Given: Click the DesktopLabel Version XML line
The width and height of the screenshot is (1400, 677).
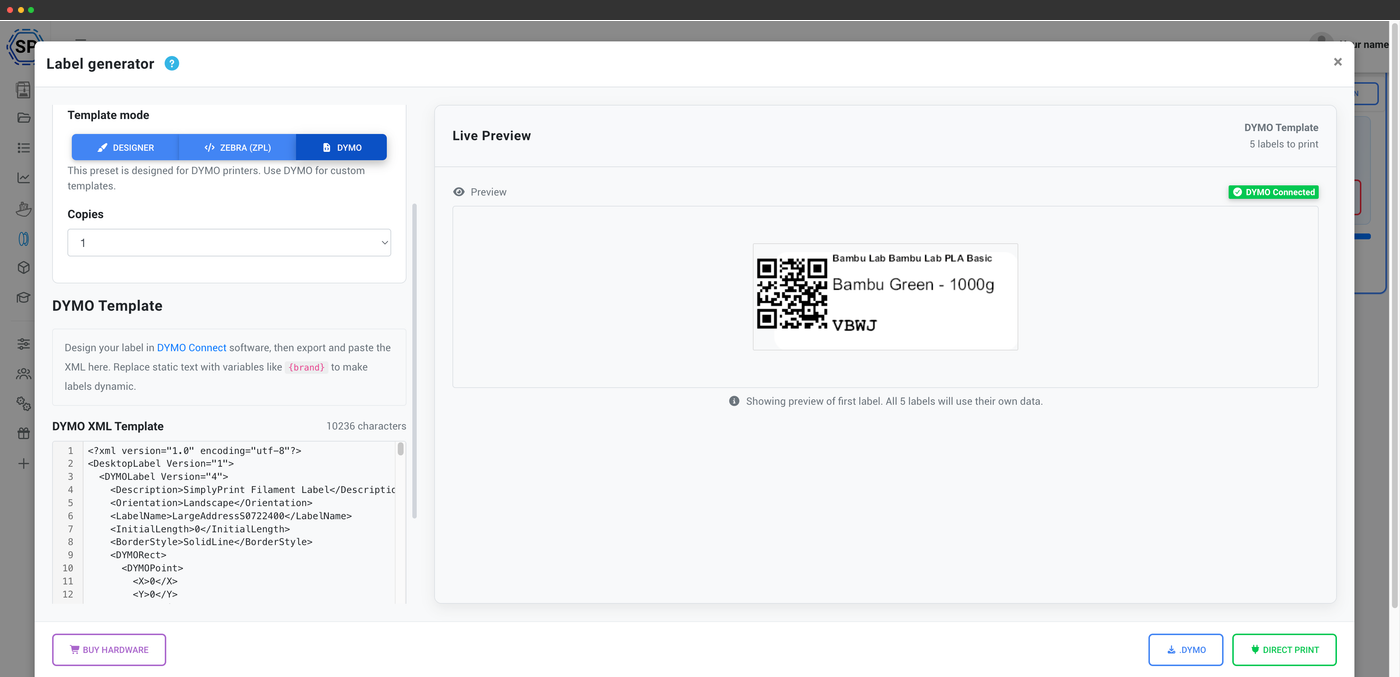Looking at the screenshot, I should [x=161, y=464].
